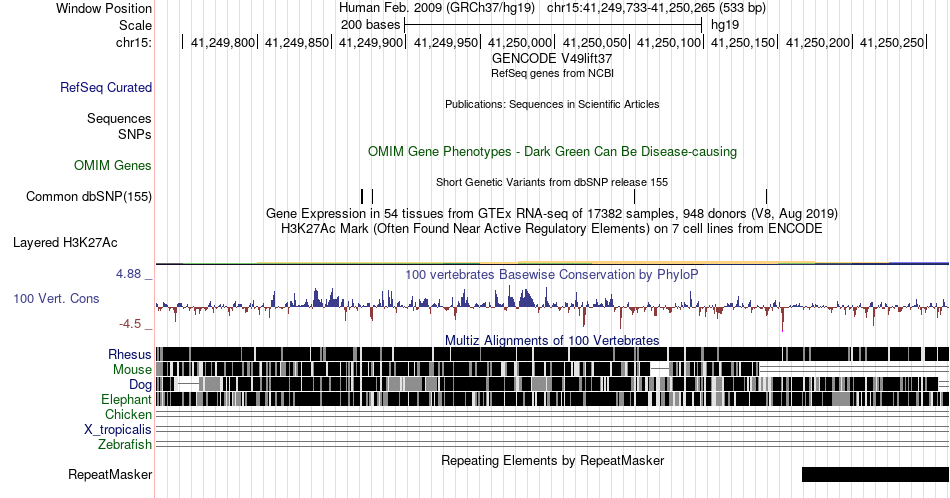Open the 100 Vert. Cons track label

(x=56, y=298)
